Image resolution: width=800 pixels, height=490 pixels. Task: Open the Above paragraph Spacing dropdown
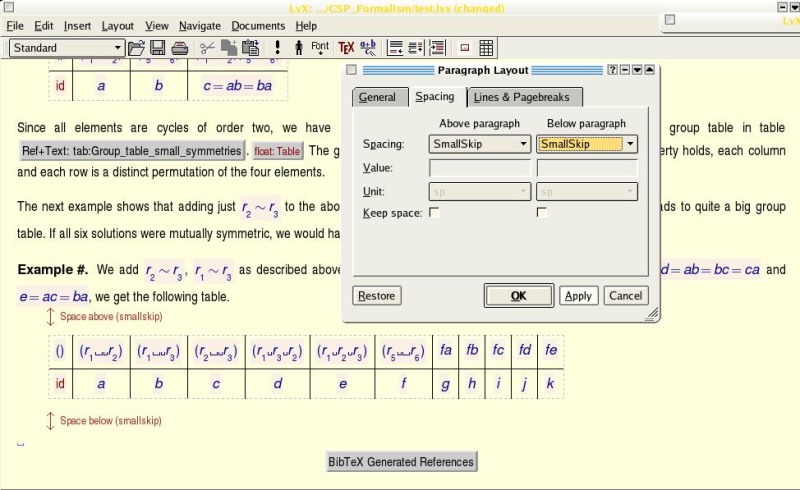pyautogui.click(x=480, y=144)
